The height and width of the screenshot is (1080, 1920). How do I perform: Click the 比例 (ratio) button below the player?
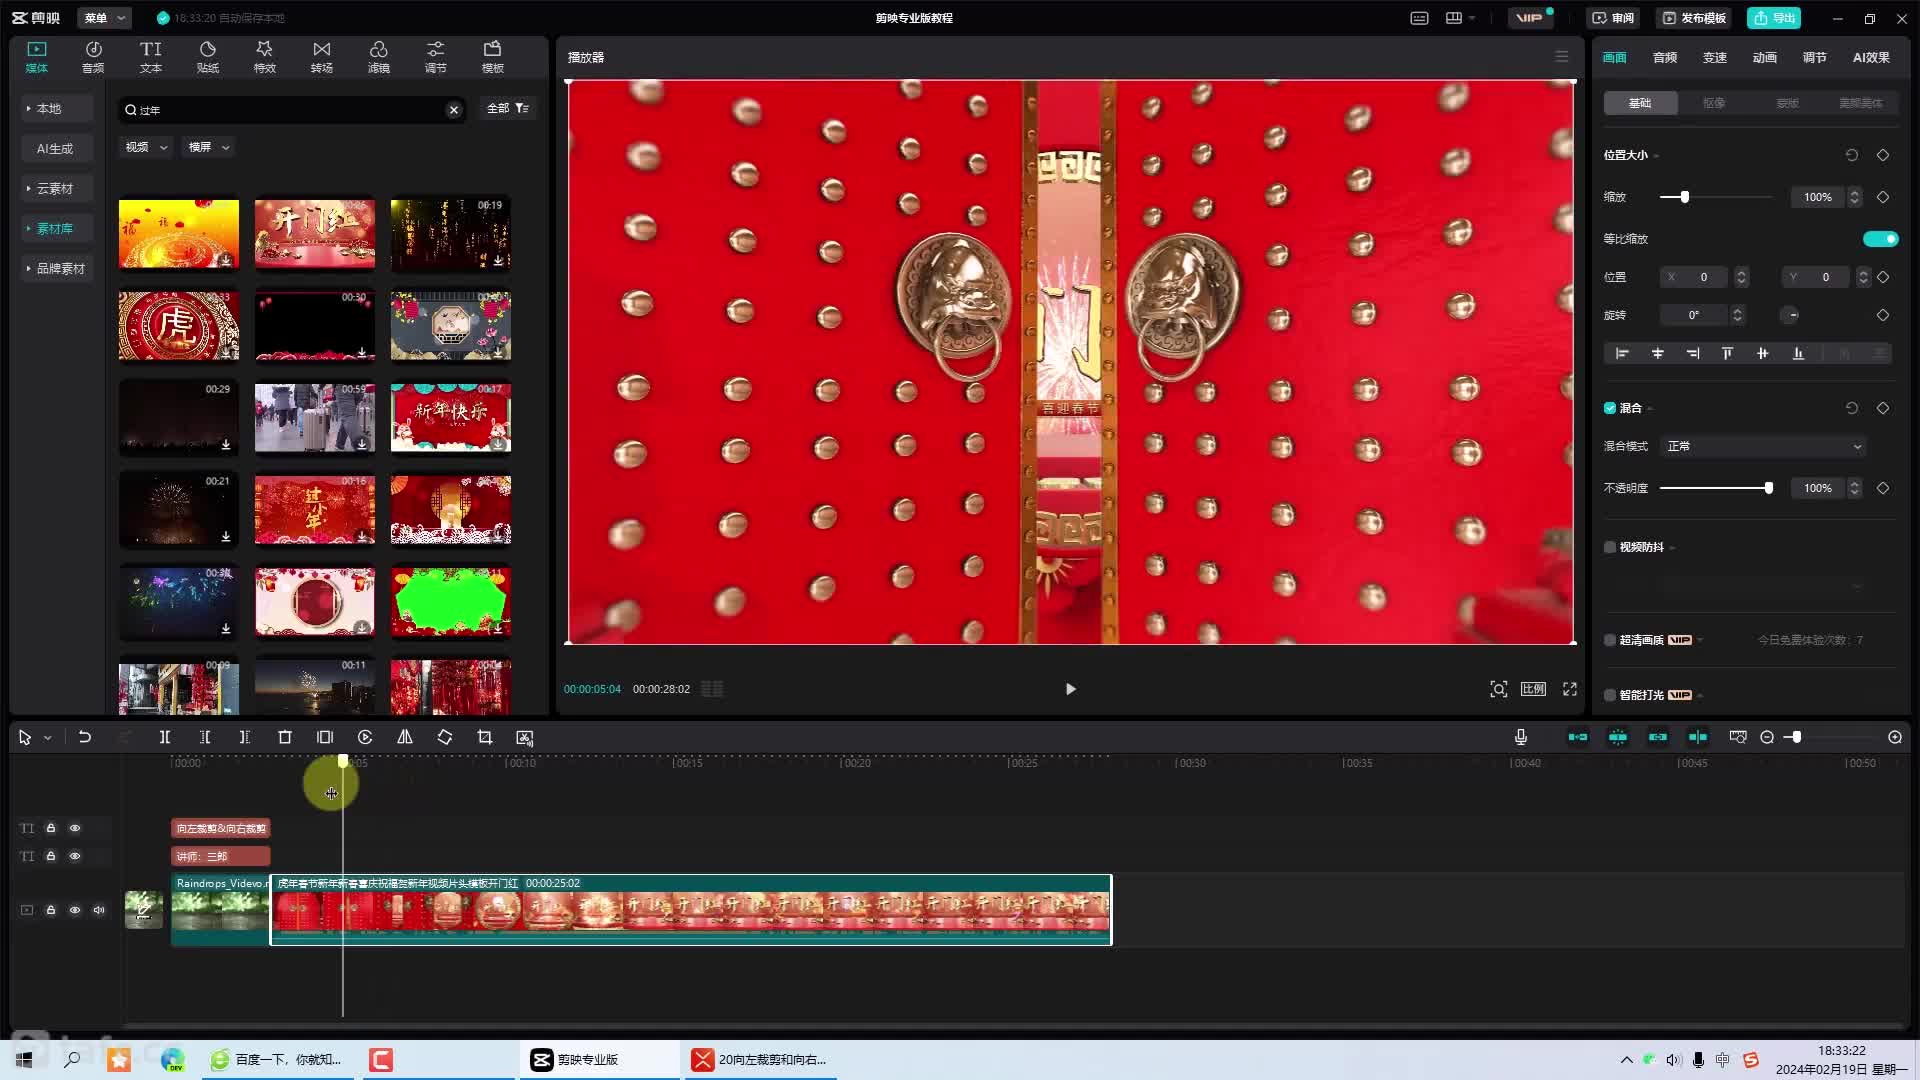pos(1533,689)
